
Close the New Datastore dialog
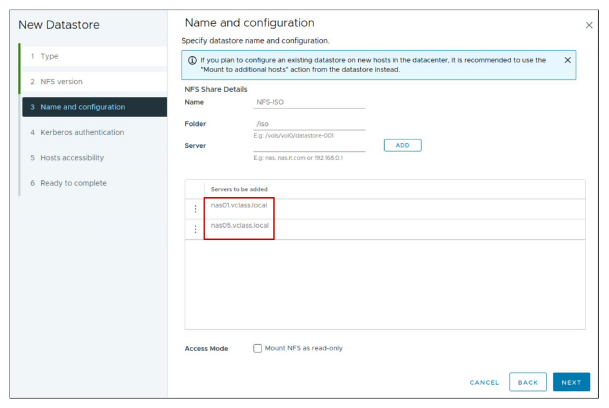point(588,24)
